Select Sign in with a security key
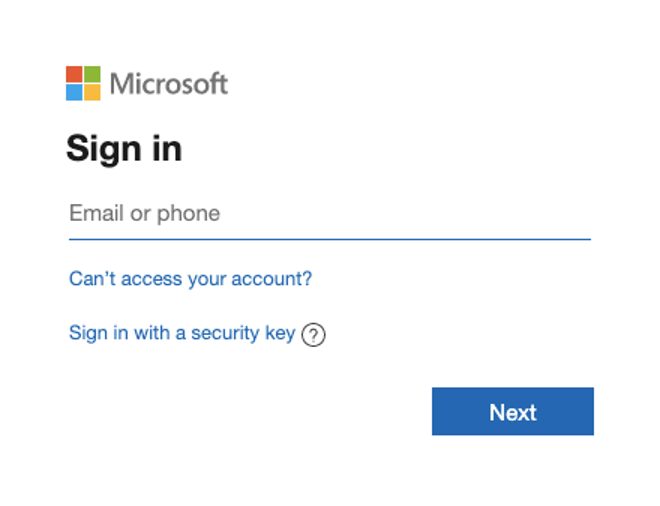This screenshot has width=660, height=506. click(x=182, y=333)
